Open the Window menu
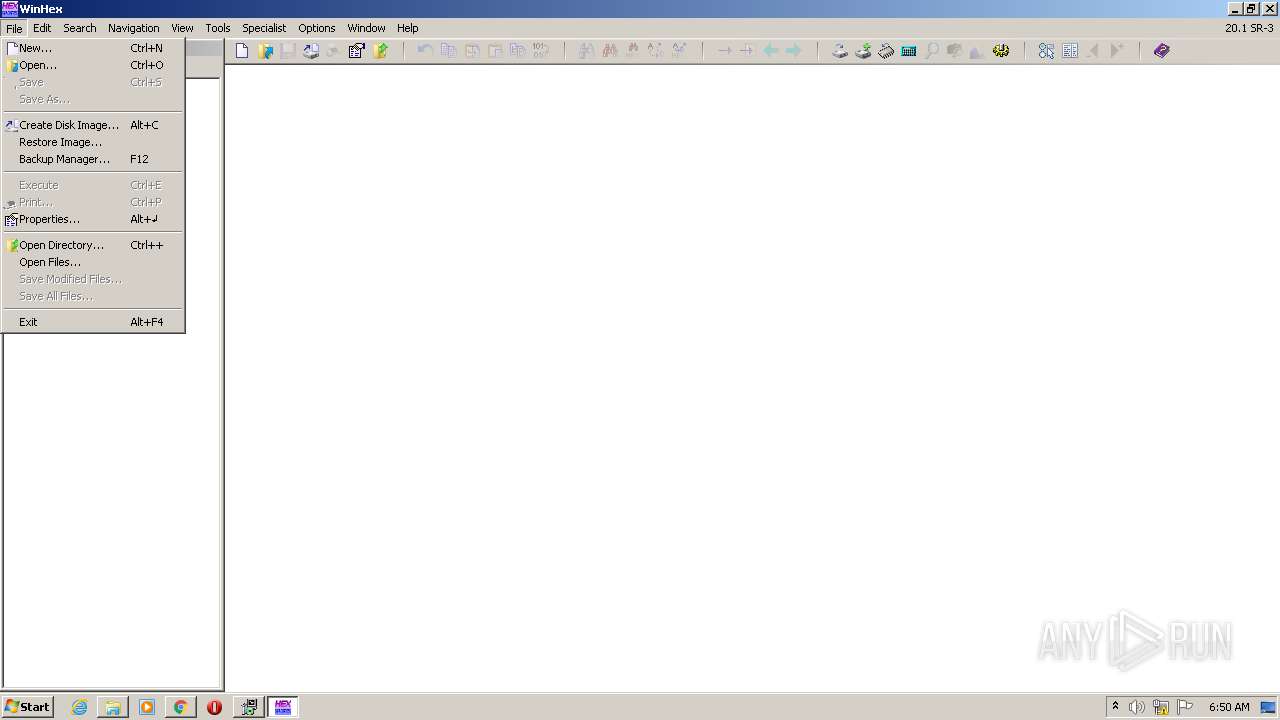This screenshot has width=1280, height=720. (366, 28)
